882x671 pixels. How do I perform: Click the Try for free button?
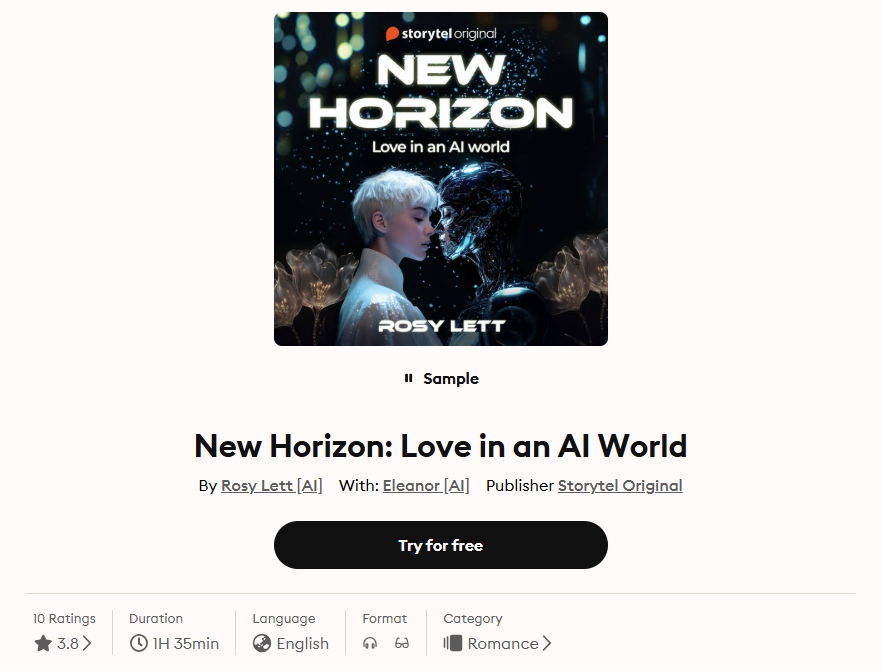441,545
